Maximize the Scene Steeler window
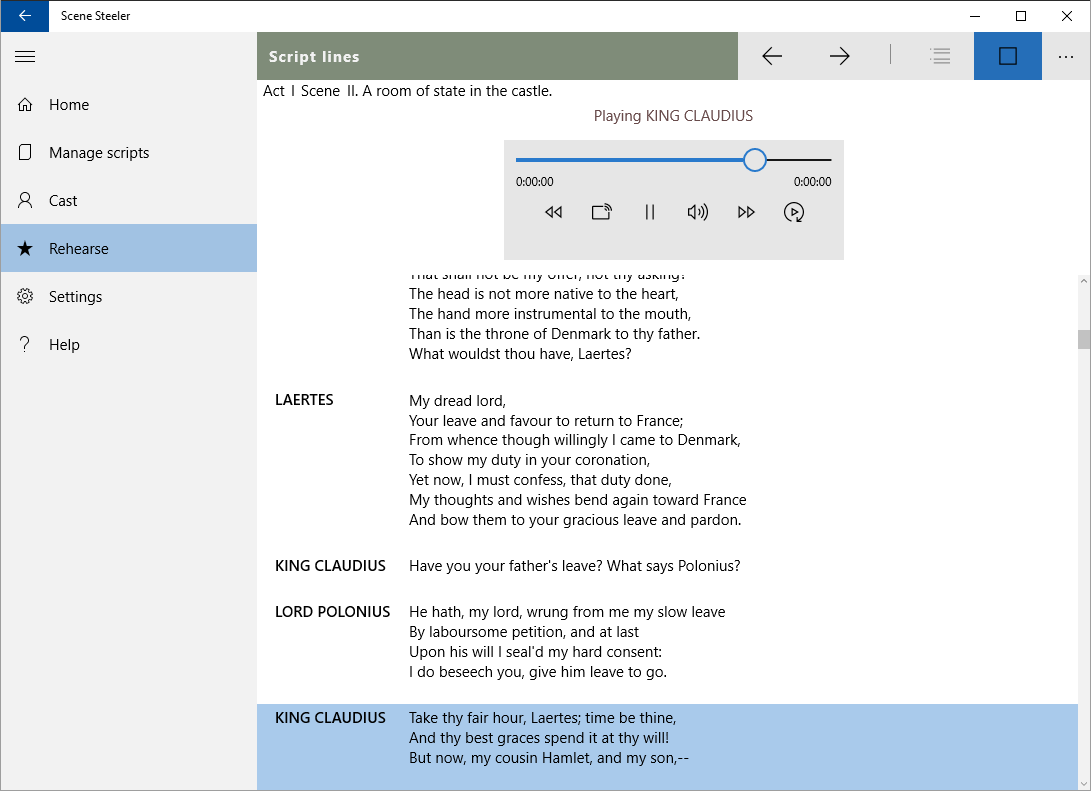The image size is (1091, 791). pyautogui.click(x=1021, y=16)
